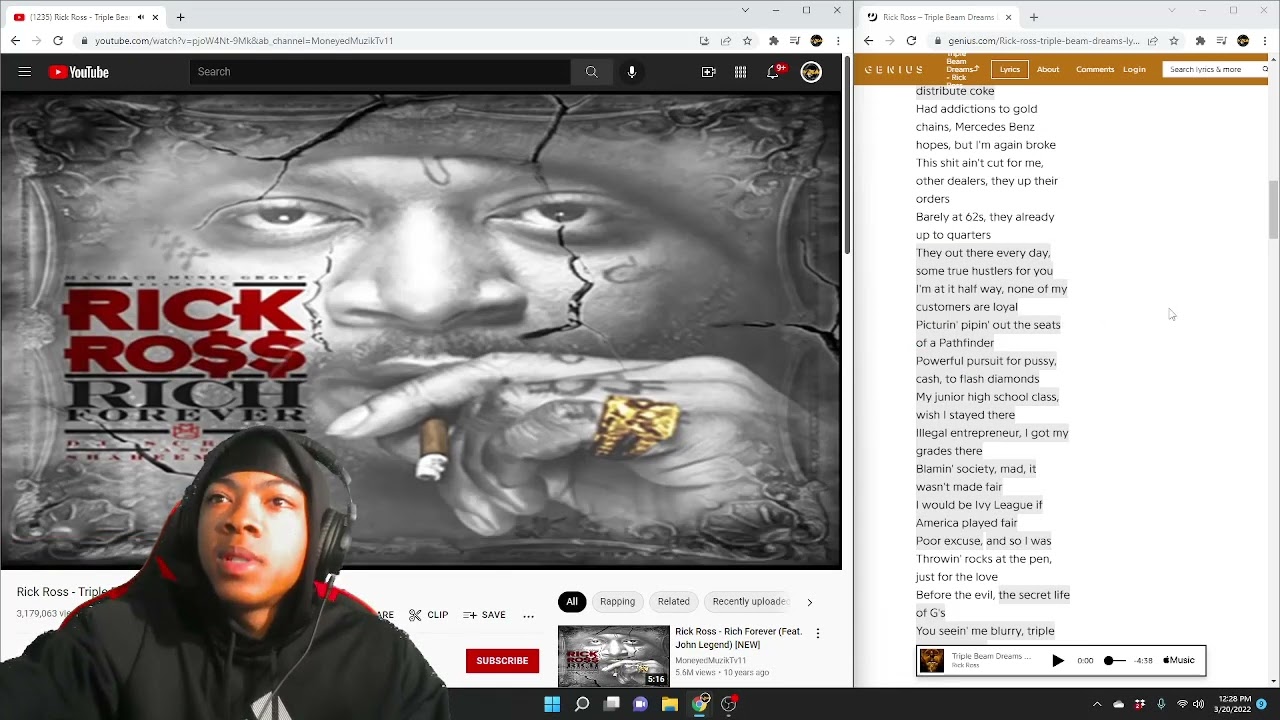
Task: Play Triple Beam Dreams in Apple Music player
Action: (x=1058, y=660)
